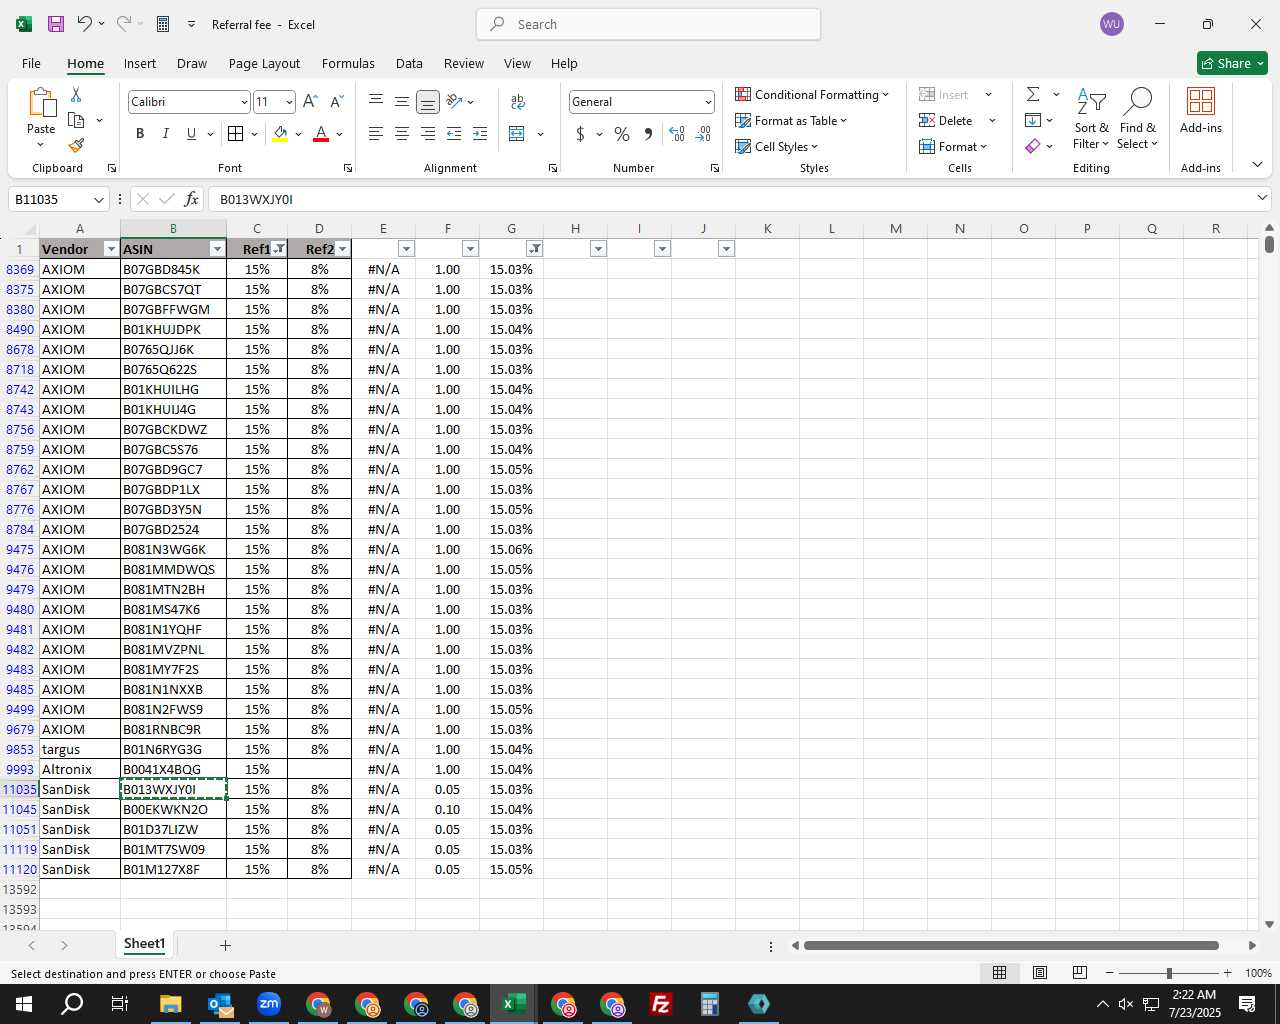Click the Format Painter brush icon

pyautogui.click(x=76, y=145)
